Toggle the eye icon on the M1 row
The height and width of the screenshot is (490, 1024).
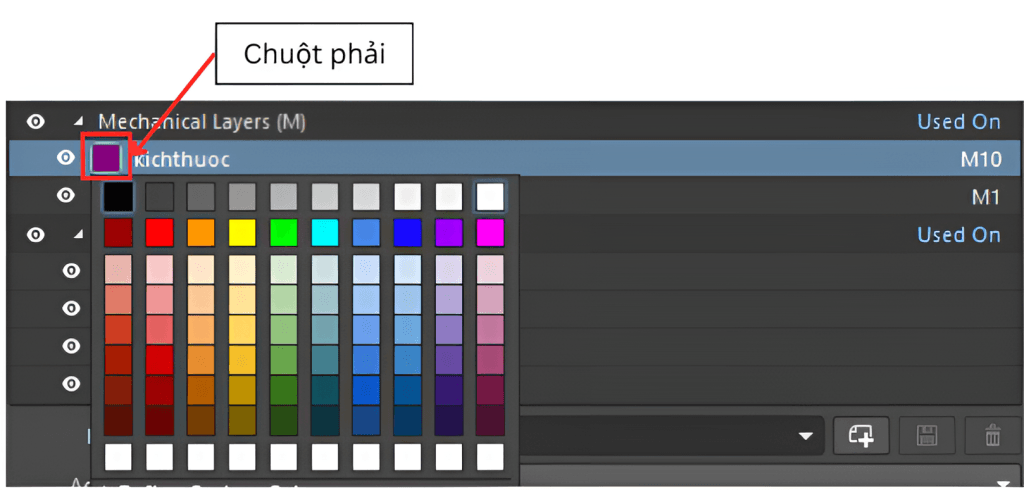click(x=66, y=195)
